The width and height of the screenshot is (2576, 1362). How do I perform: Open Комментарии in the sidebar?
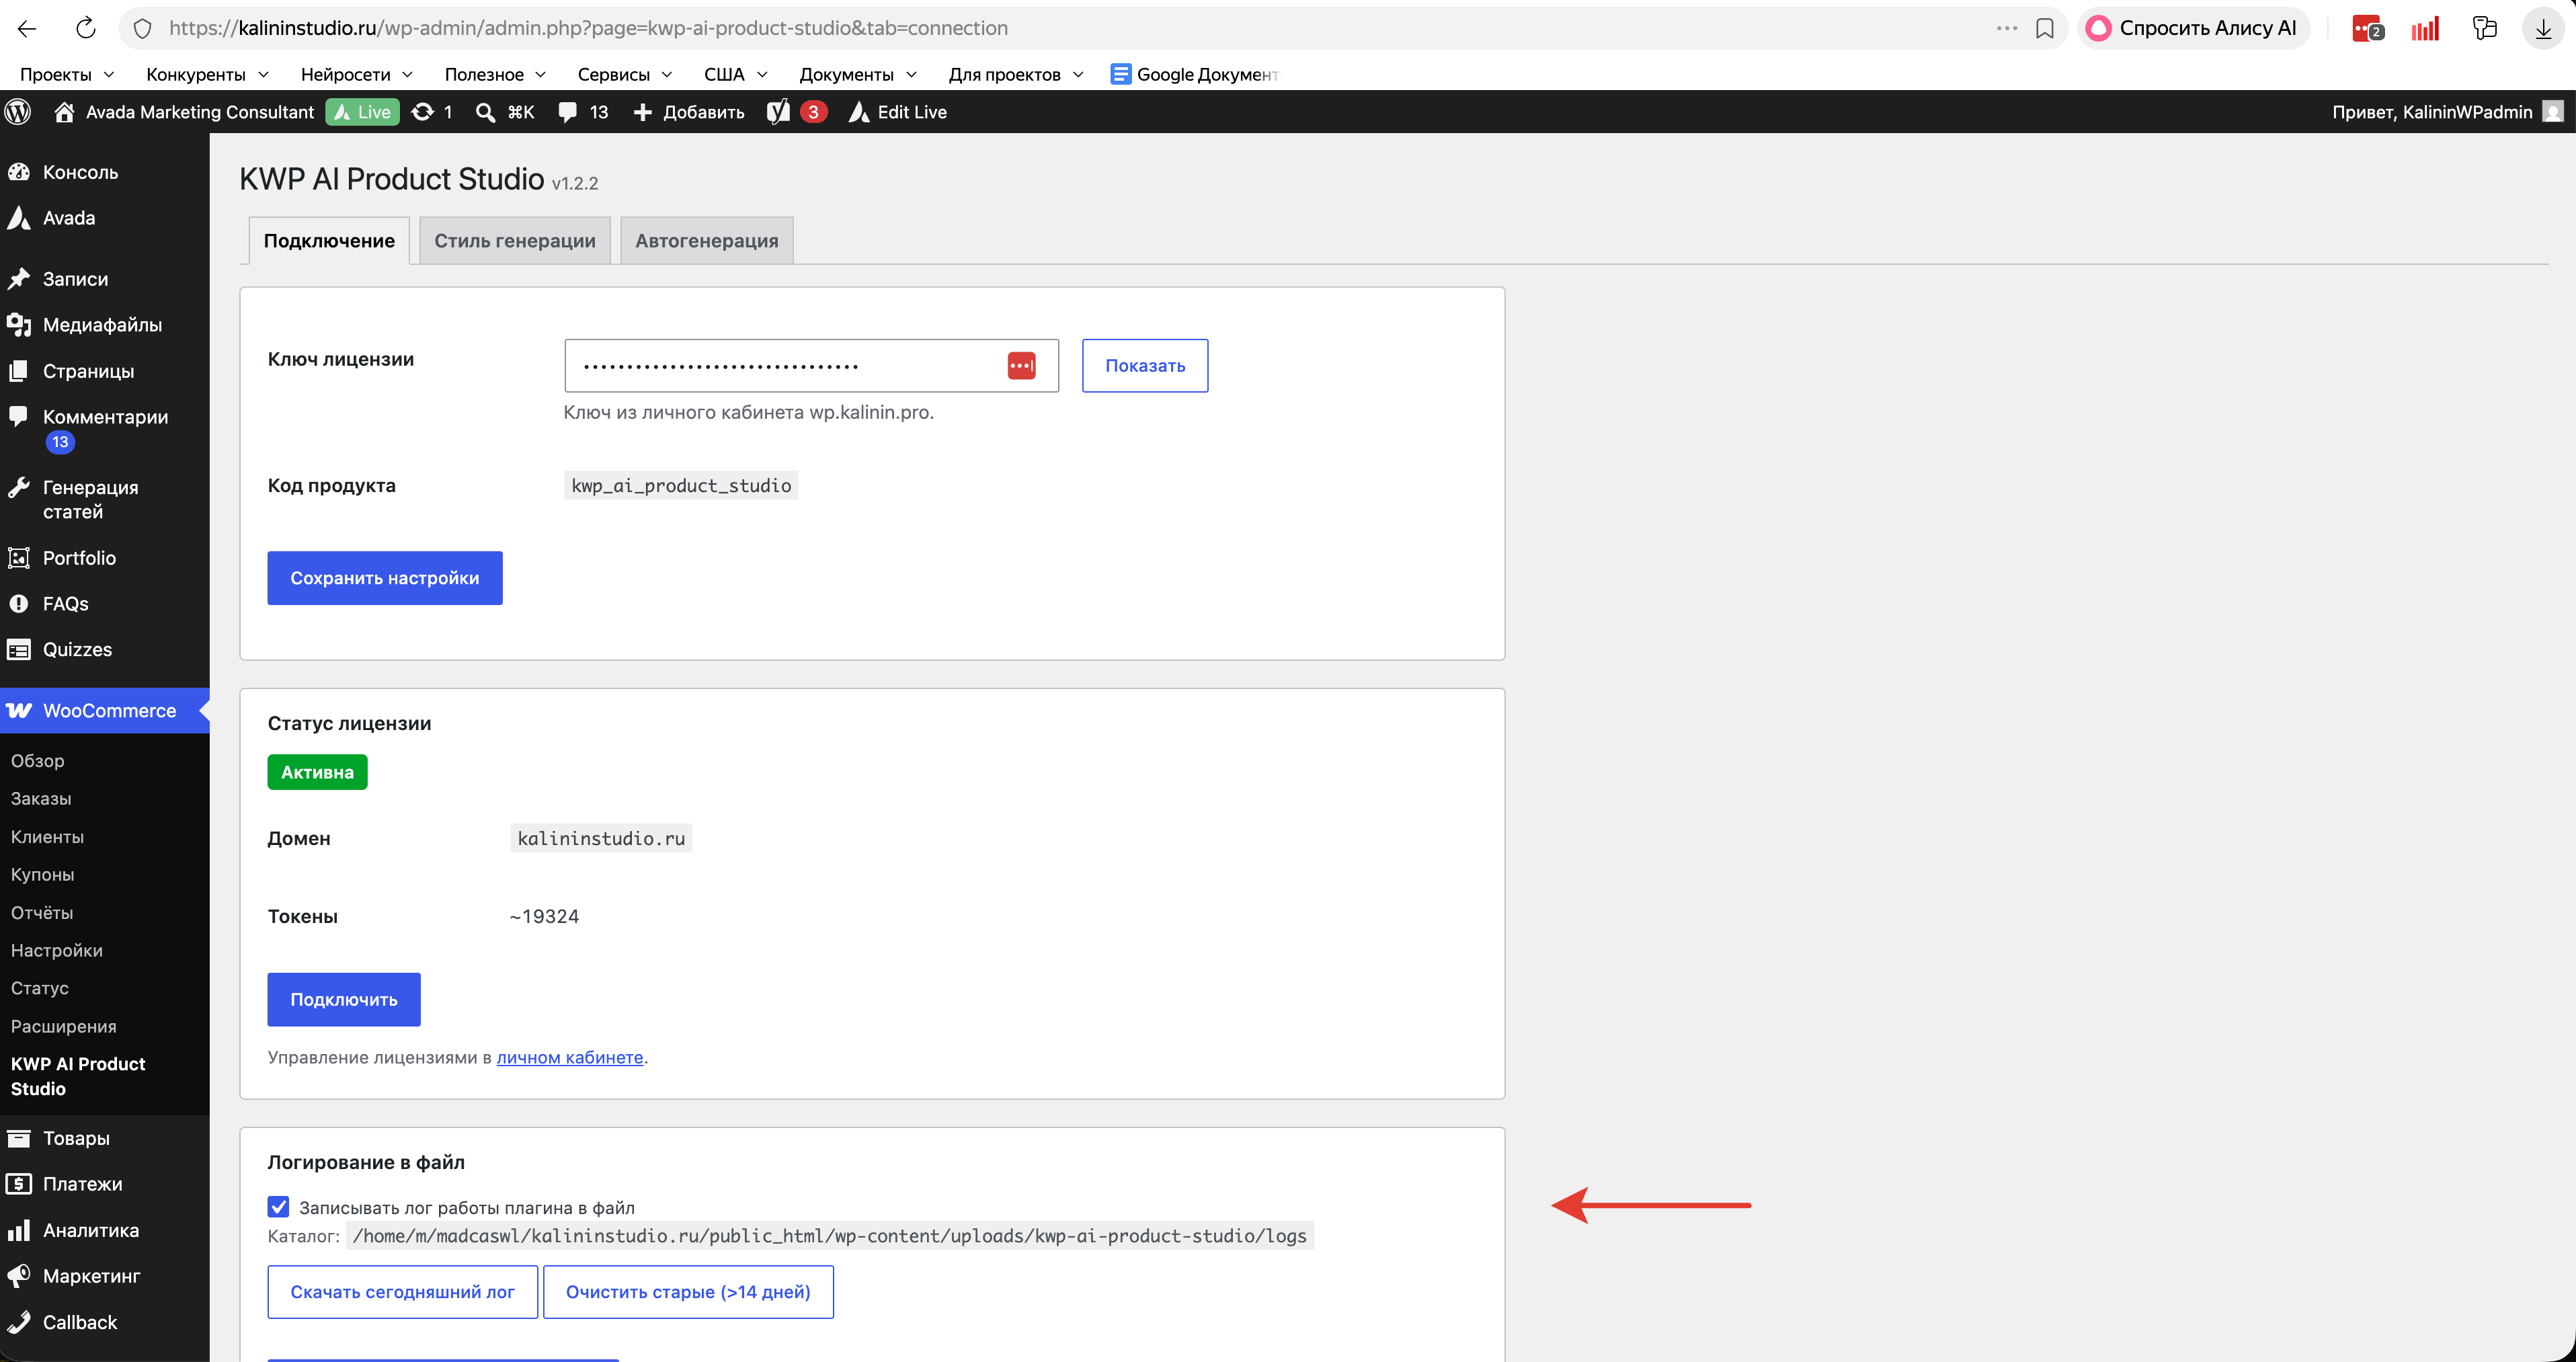tap(105, 429)
